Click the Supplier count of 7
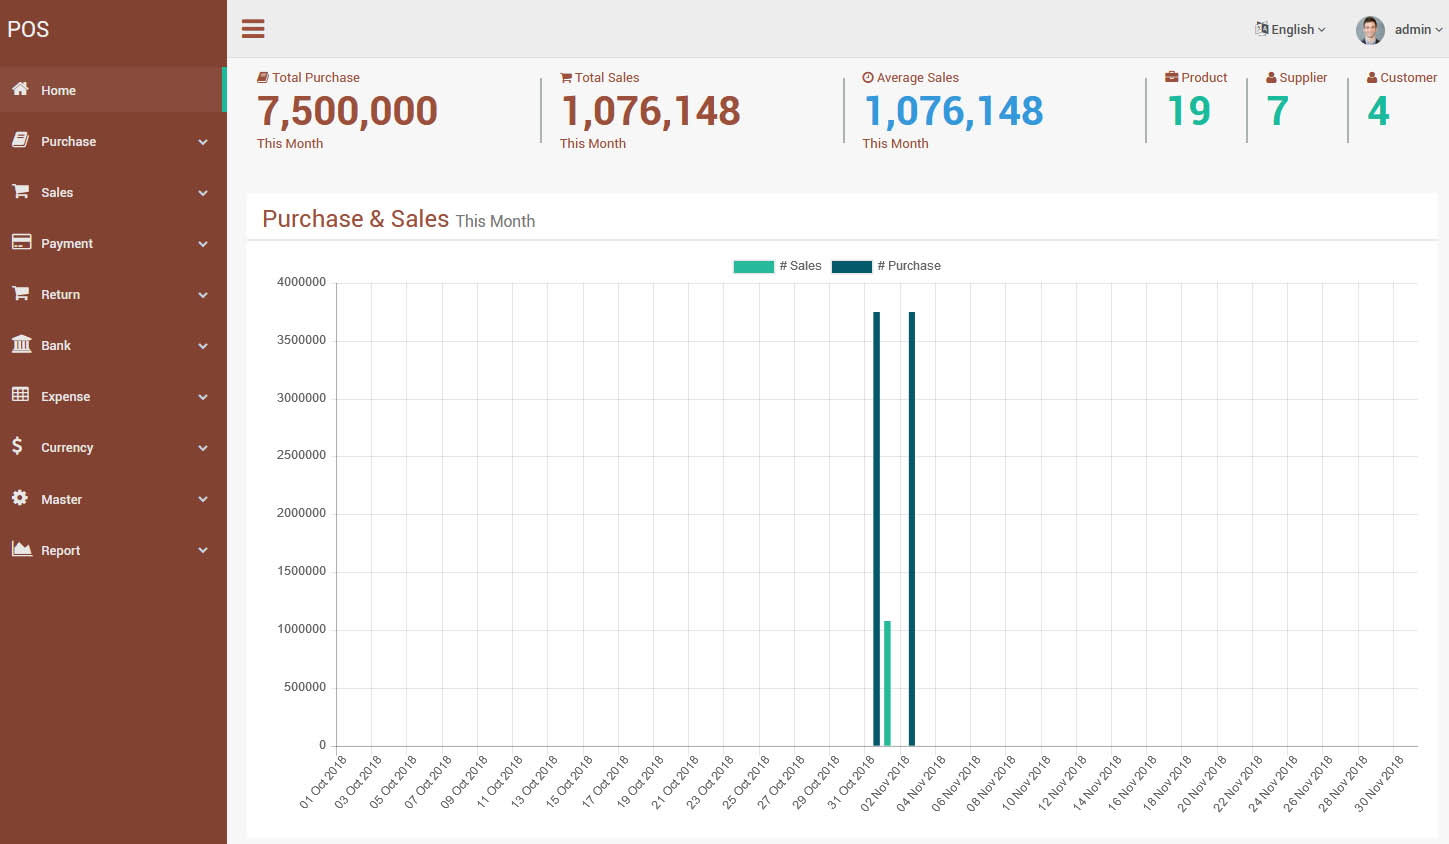The image size is (1449, 844). coord(1277,111)
